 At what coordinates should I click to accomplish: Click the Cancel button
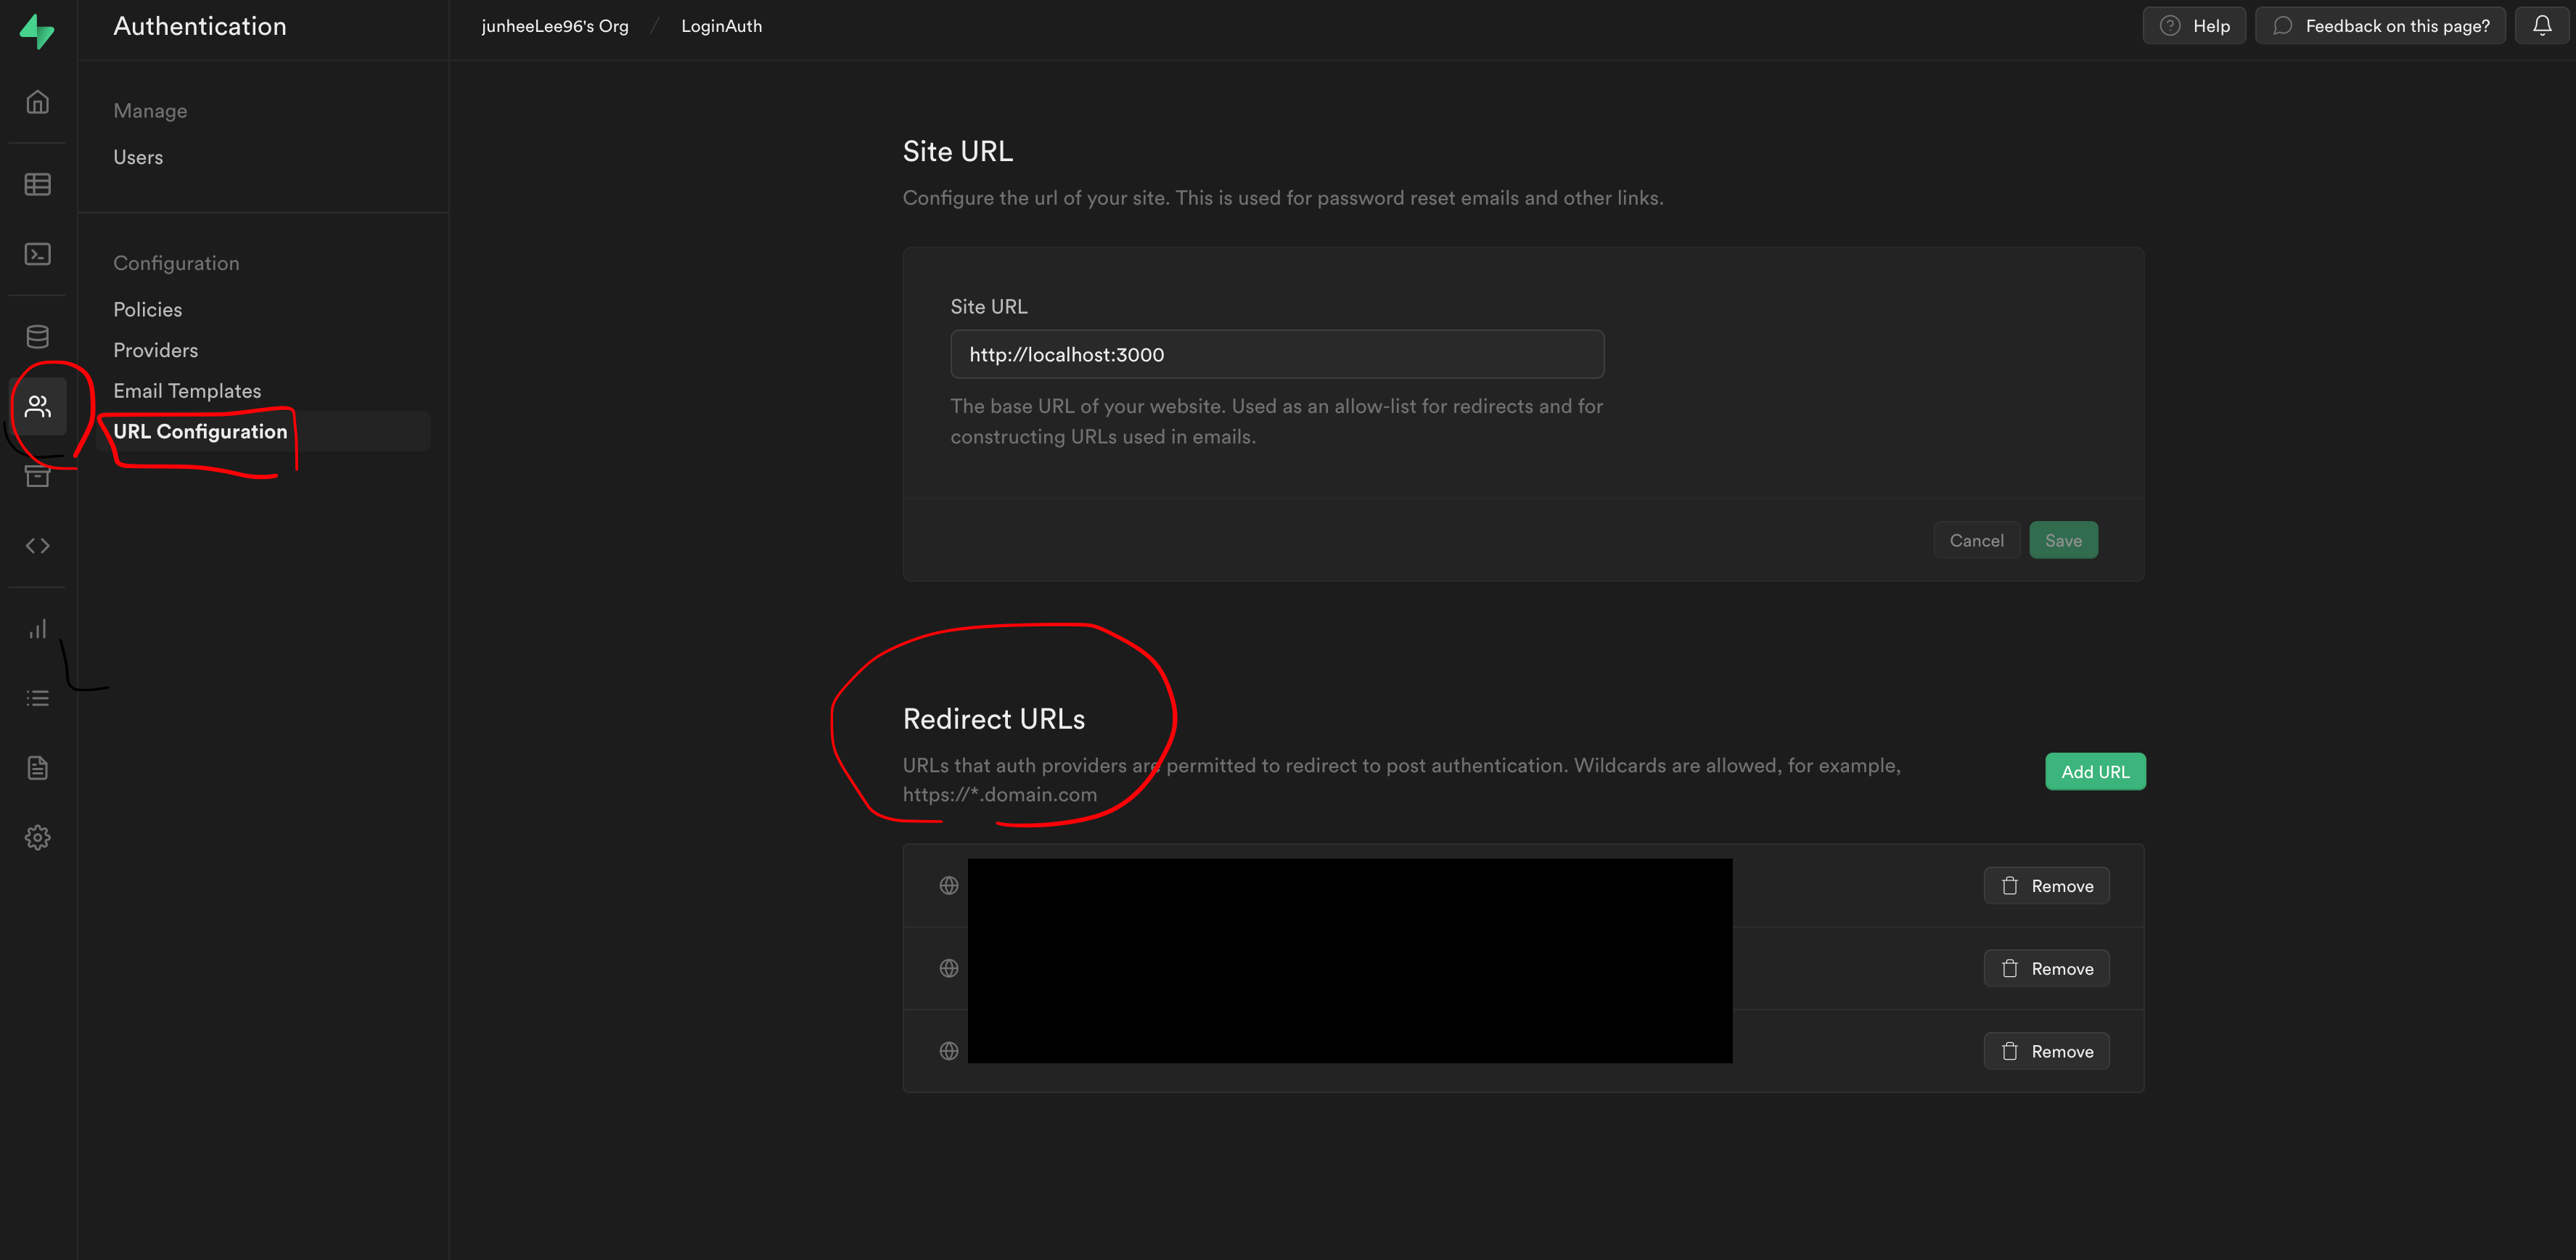[x=1976, y=540]
